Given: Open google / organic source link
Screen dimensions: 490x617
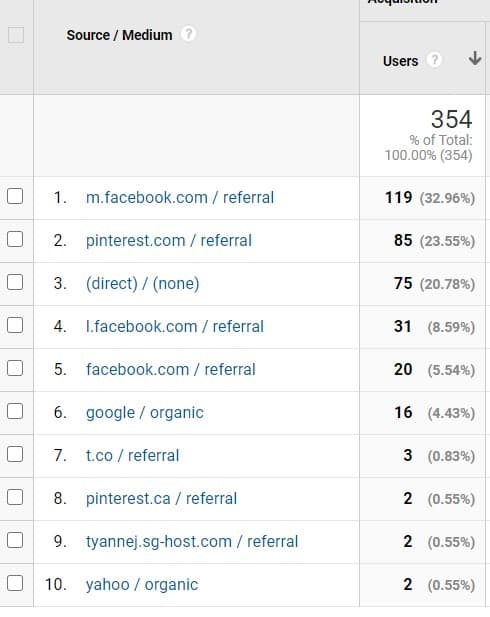Looking at the screenshot, I should tap(145, 413).
